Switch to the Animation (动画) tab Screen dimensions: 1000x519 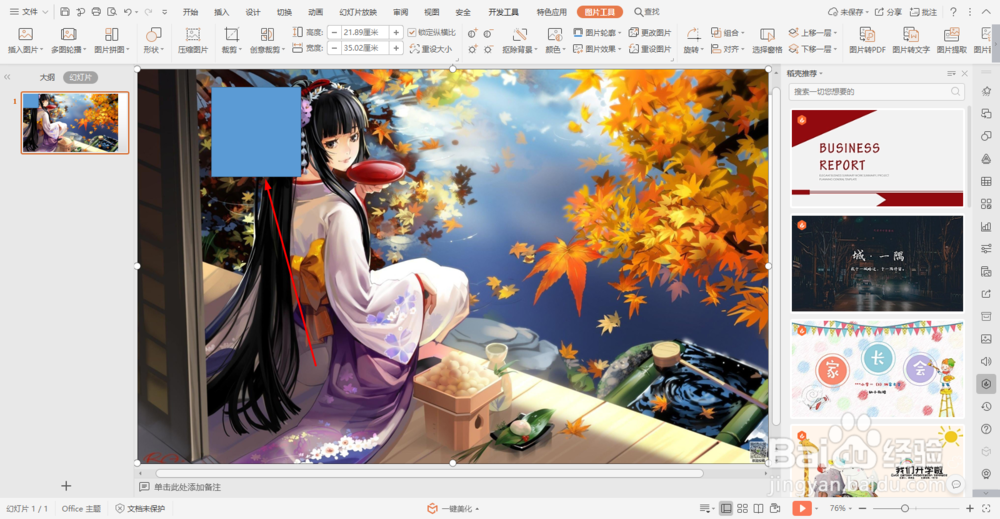[315, 11]
